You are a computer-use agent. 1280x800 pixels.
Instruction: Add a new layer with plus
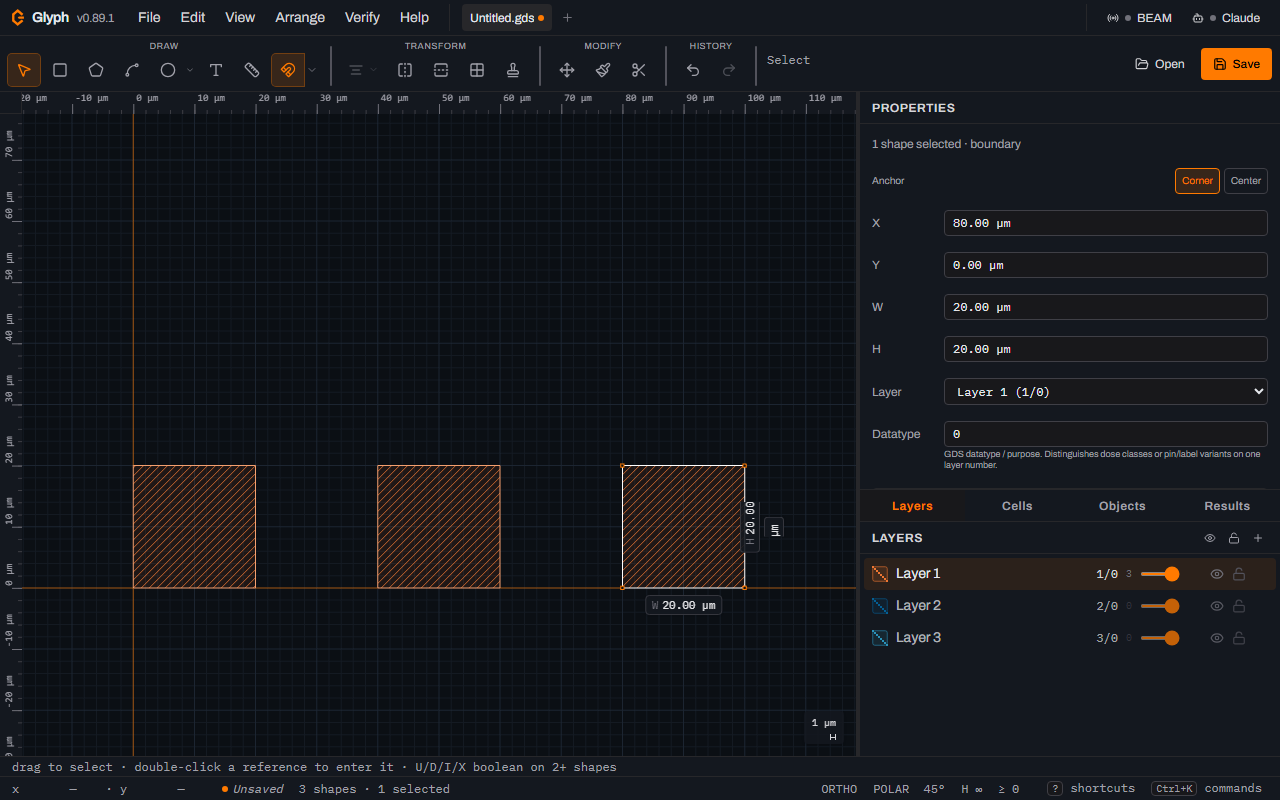click(1258, 538)
